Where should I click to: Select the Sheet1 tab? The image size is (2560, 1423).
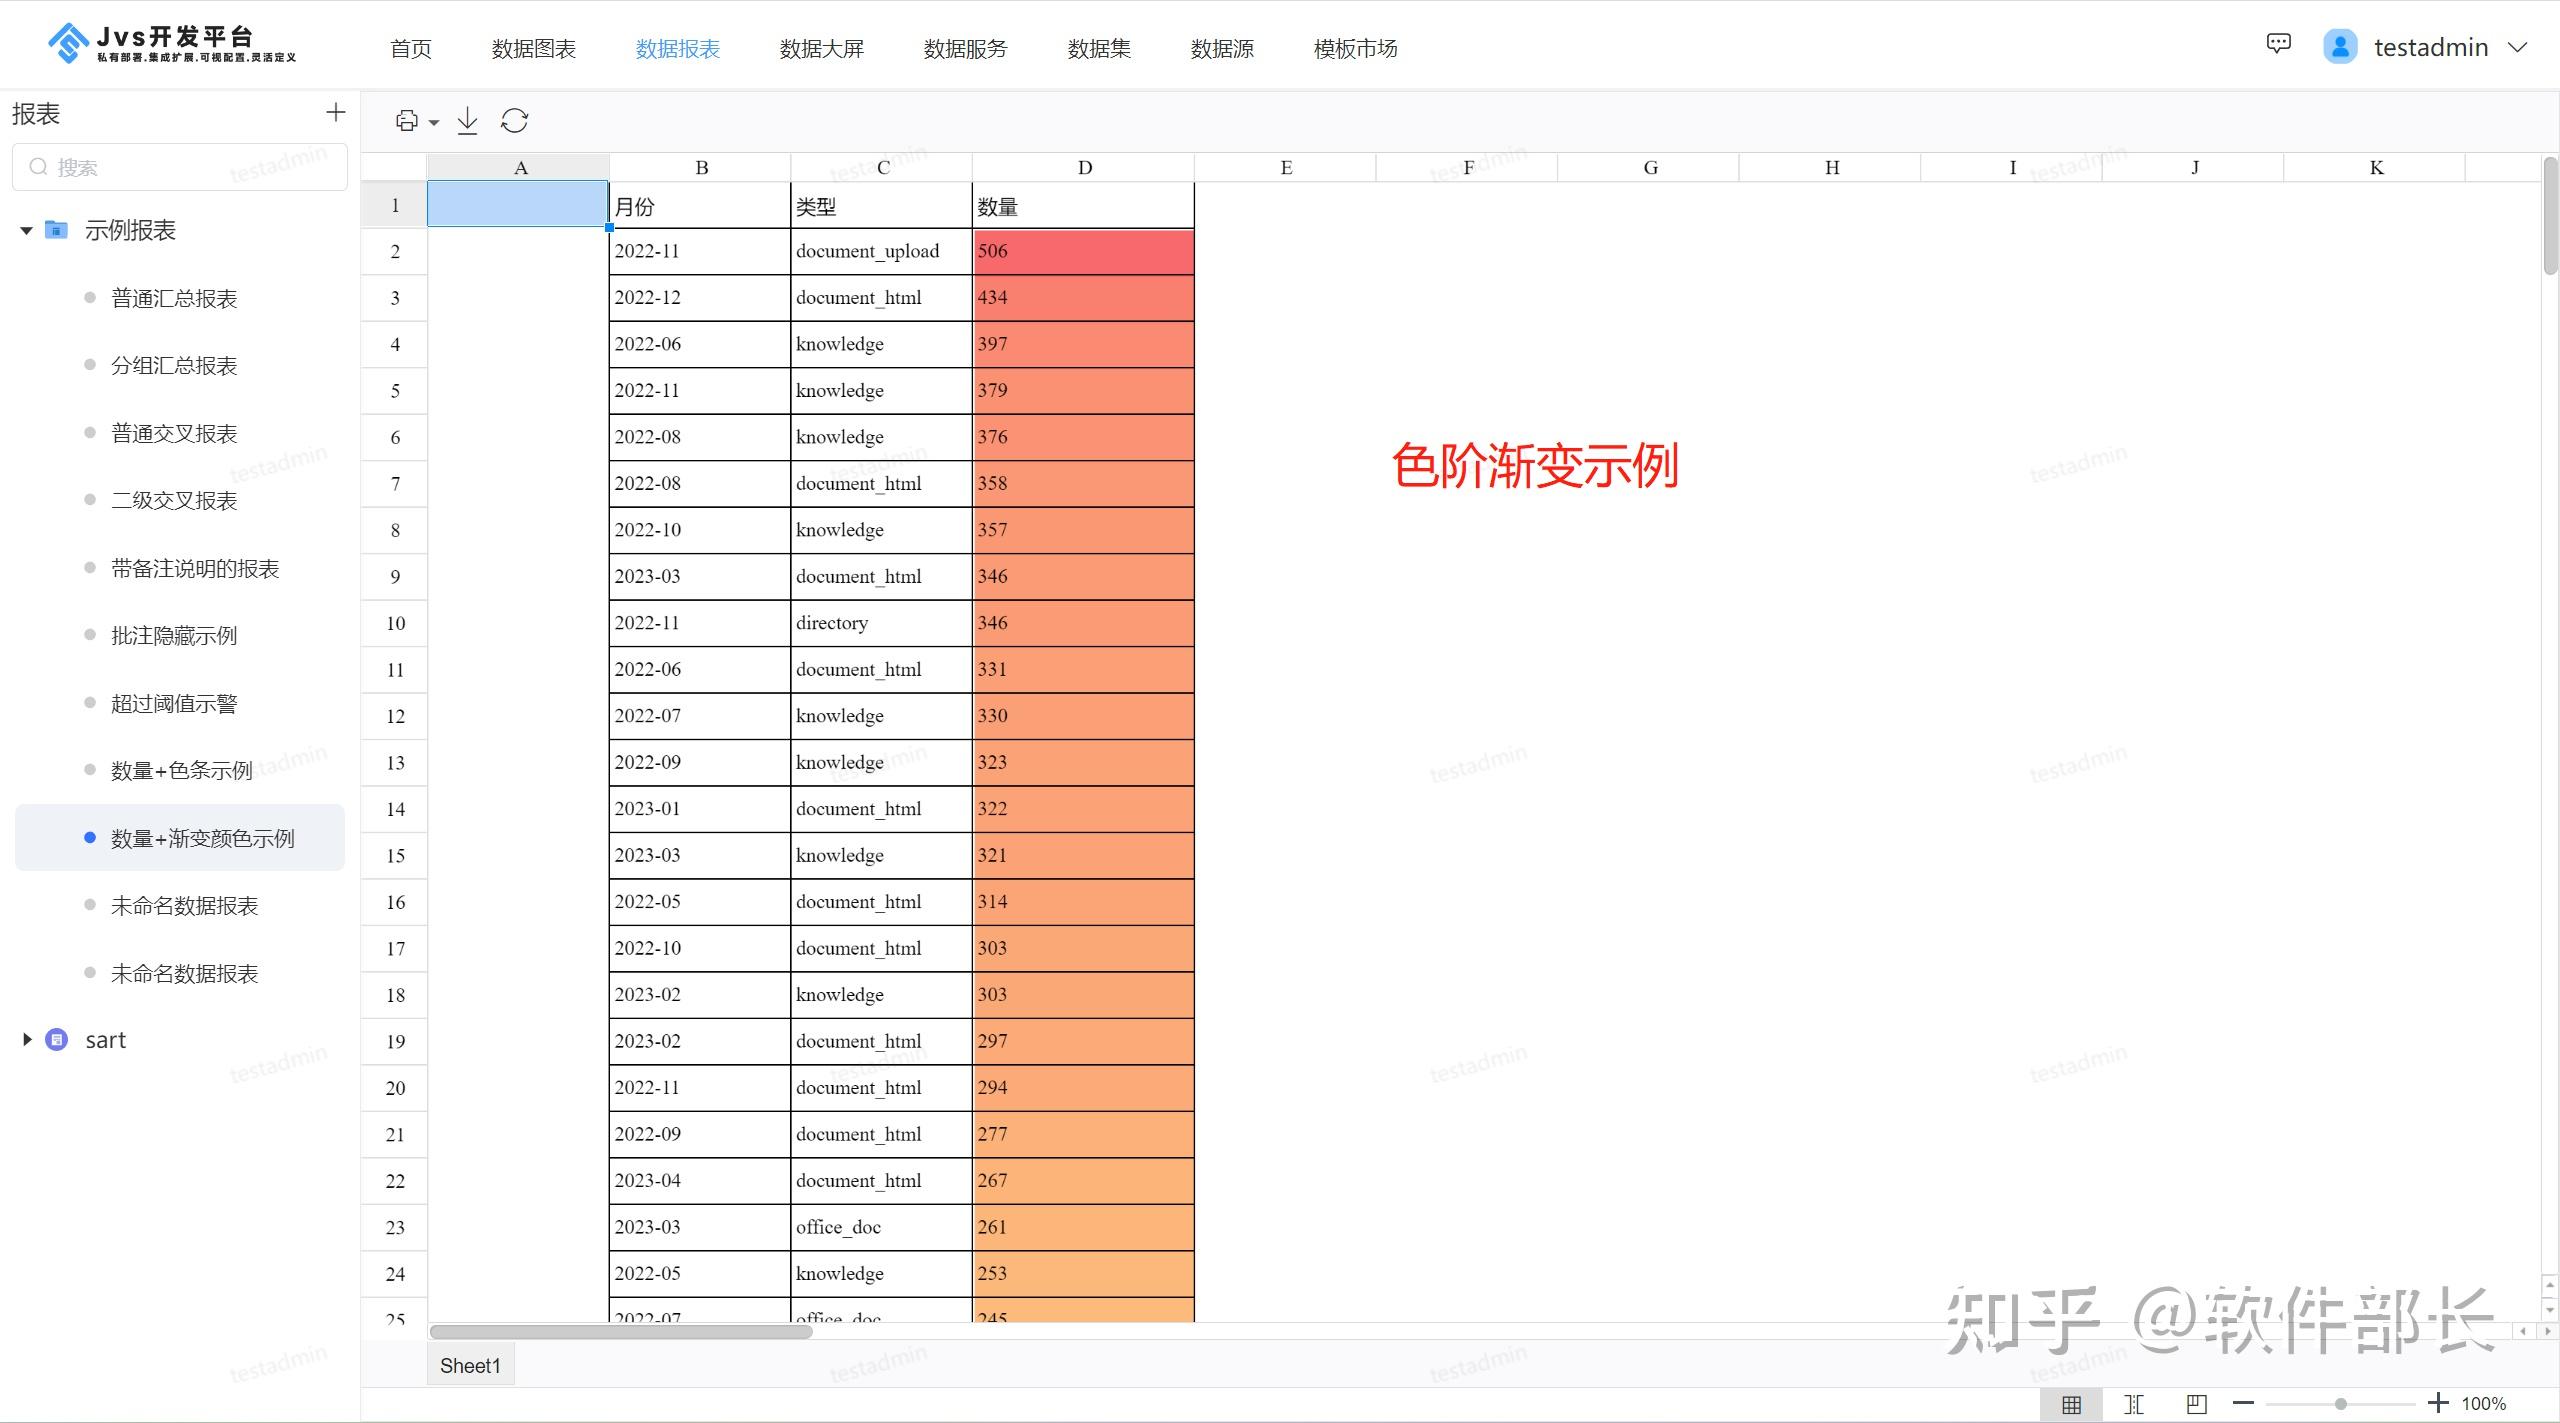click(x=470, y=1364)
